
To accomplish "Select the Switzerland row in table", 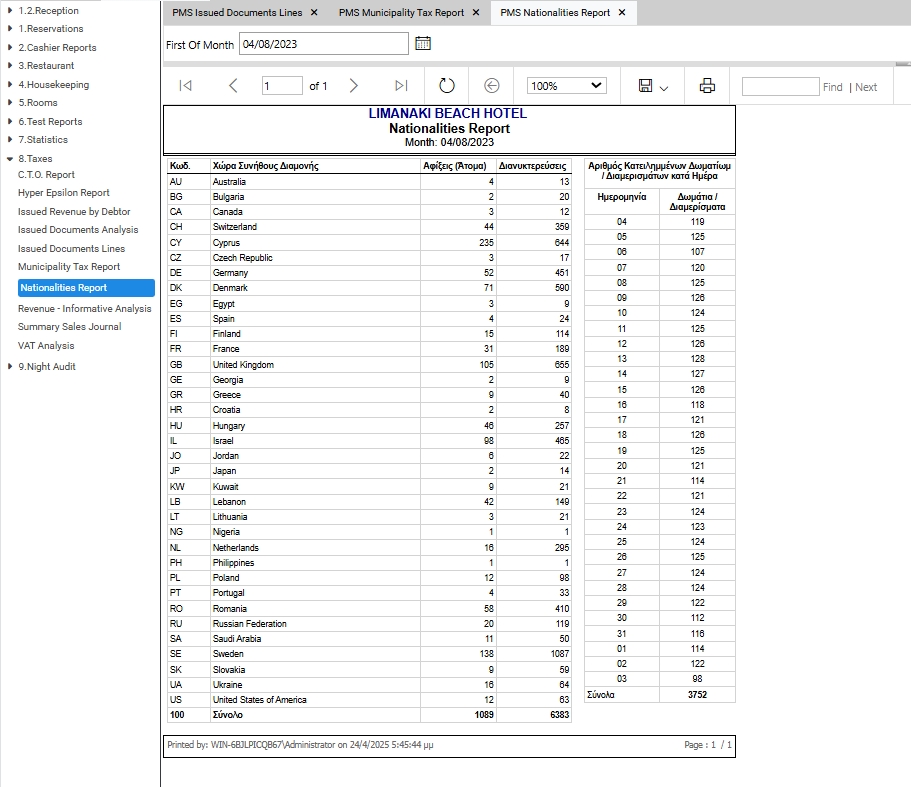I will coord(370,227).
